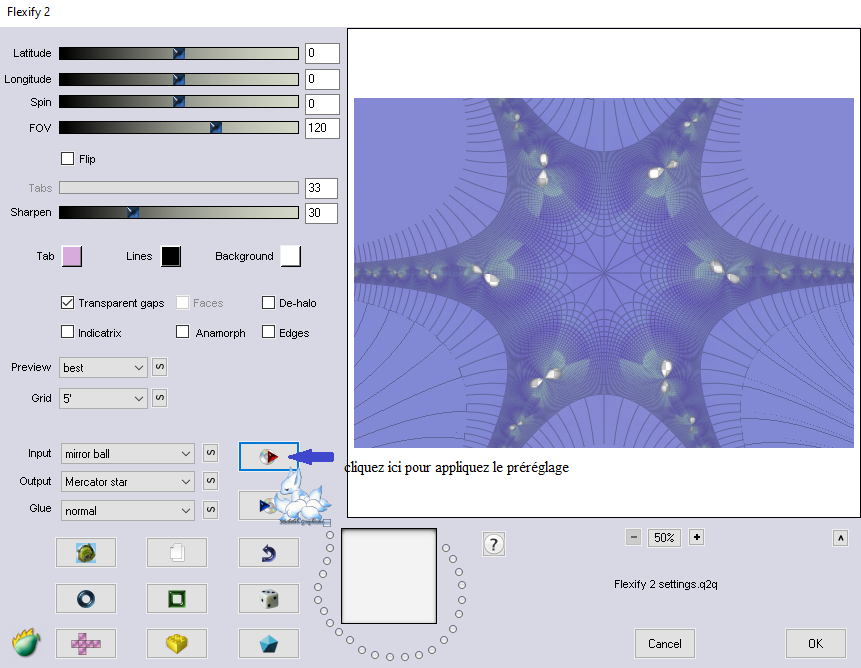
Task: Click the star-shaped preview image
Action: 603,273
